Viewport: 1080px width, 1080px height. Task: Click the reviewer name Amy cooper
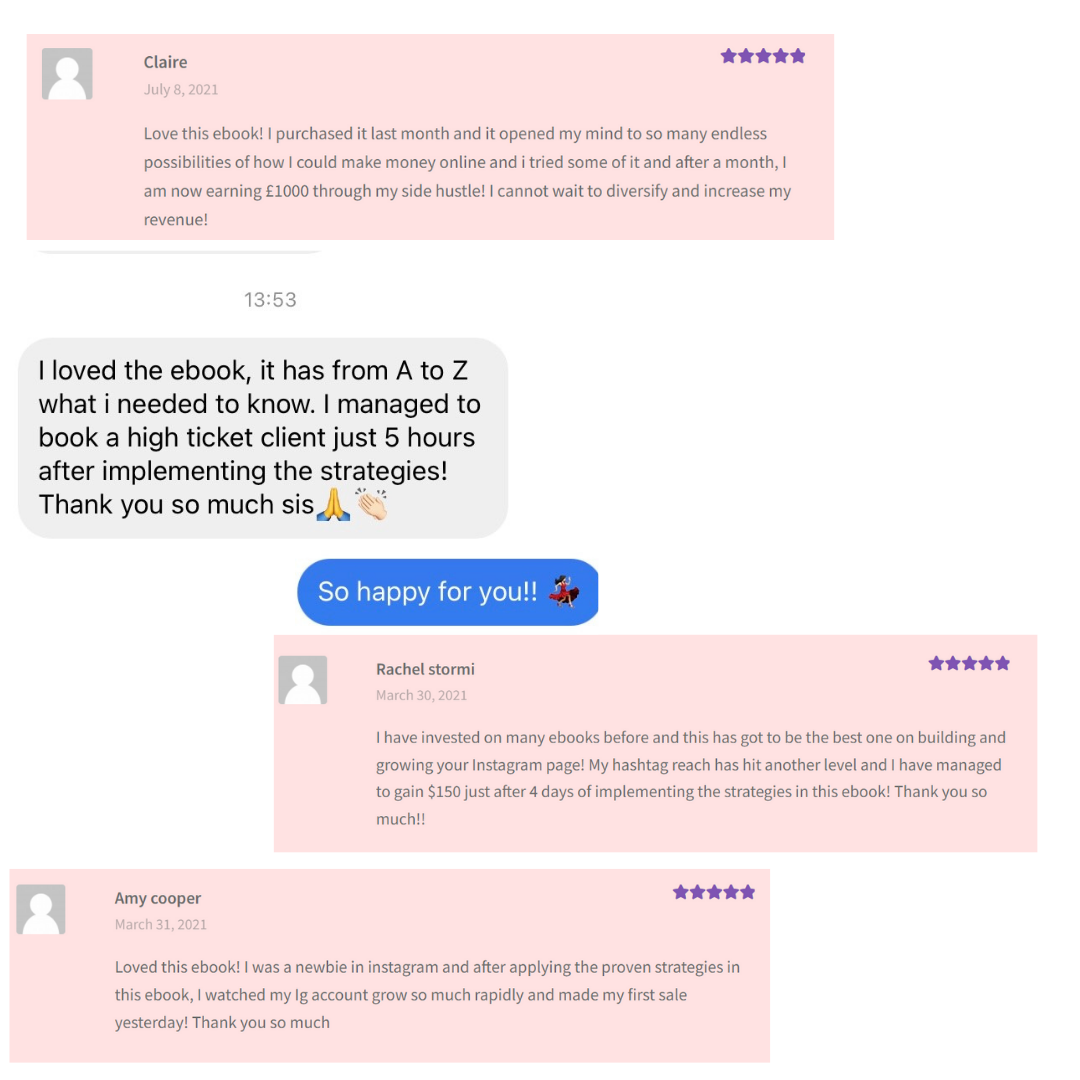[158, 898]
